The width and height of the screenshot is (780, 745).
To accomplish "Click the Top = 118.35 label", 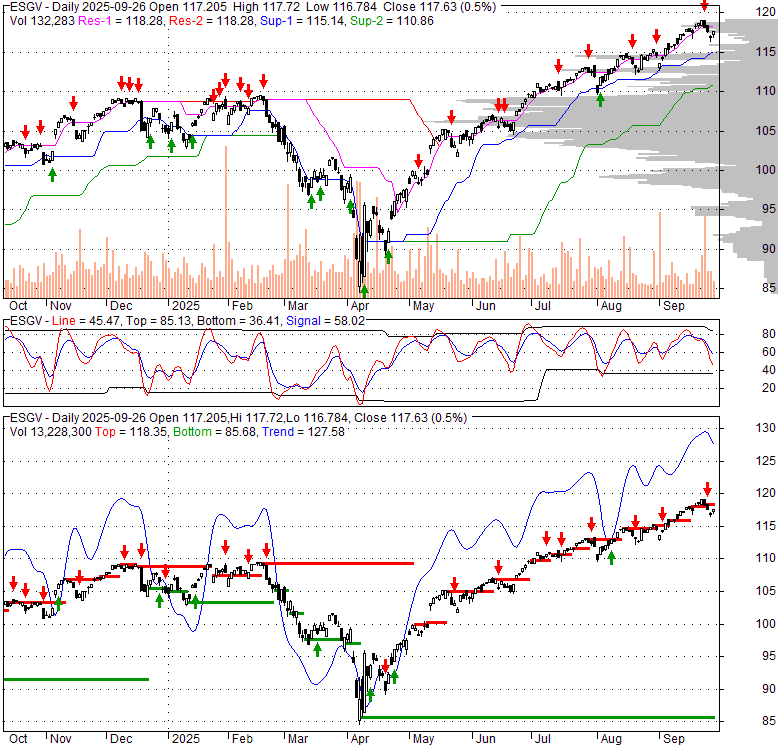I will click(x=130, y=432).
